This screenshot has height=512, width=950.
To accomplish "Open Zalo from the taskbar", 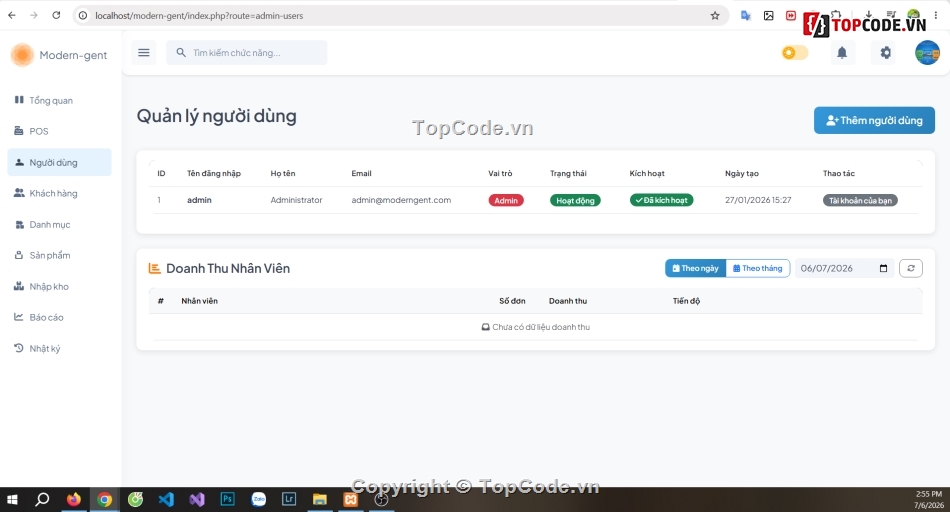I will point(259,499).
